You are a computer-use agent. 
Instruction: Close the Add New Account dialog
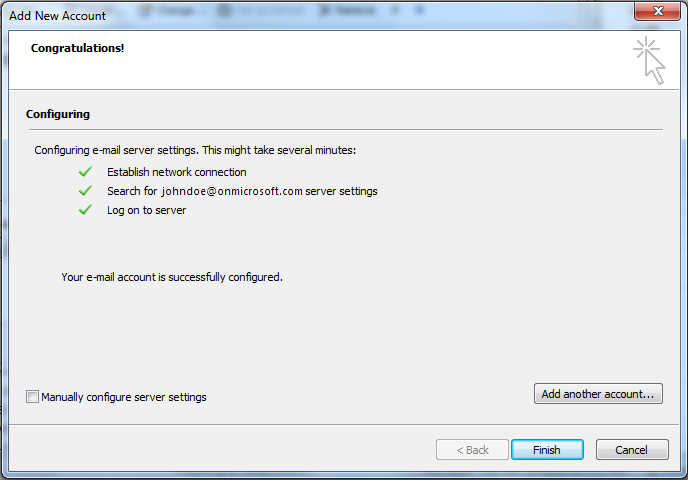click(657, 12)
